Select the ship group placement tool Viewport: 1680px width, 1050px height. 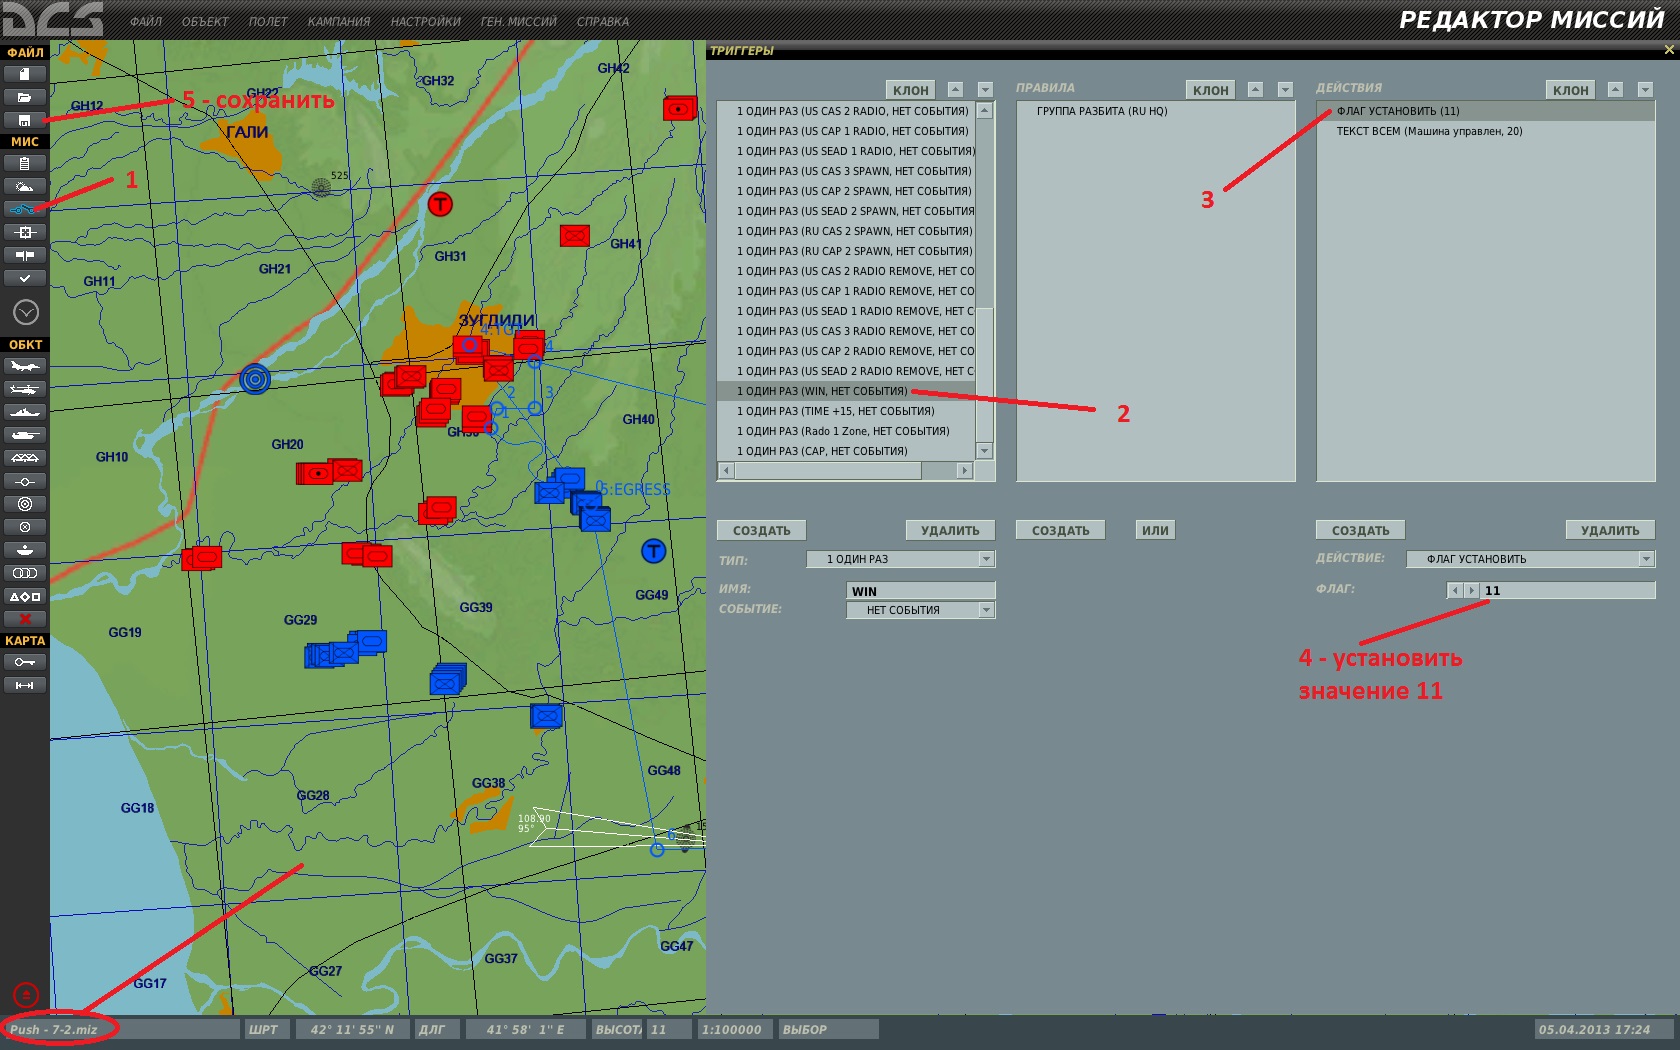tap(25, 412)
